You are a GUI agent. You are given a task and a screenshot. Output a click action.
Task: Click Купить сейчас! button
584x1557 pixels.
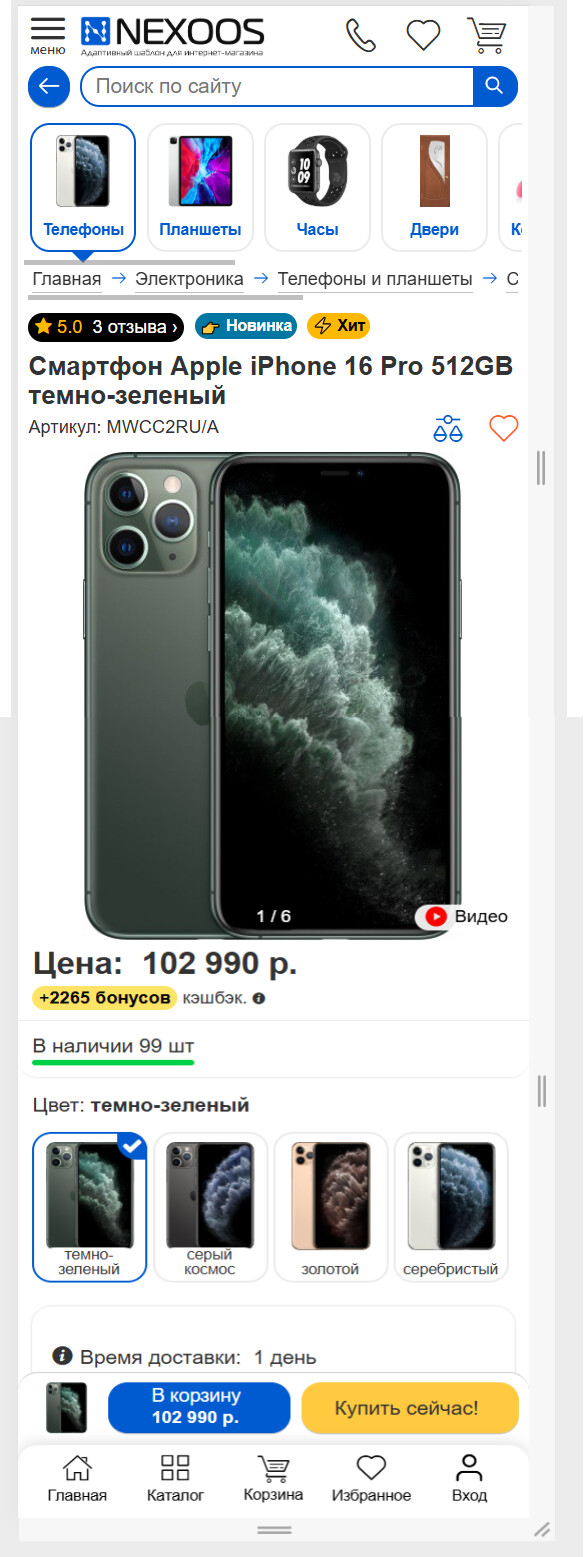[x=410, y=1408]
